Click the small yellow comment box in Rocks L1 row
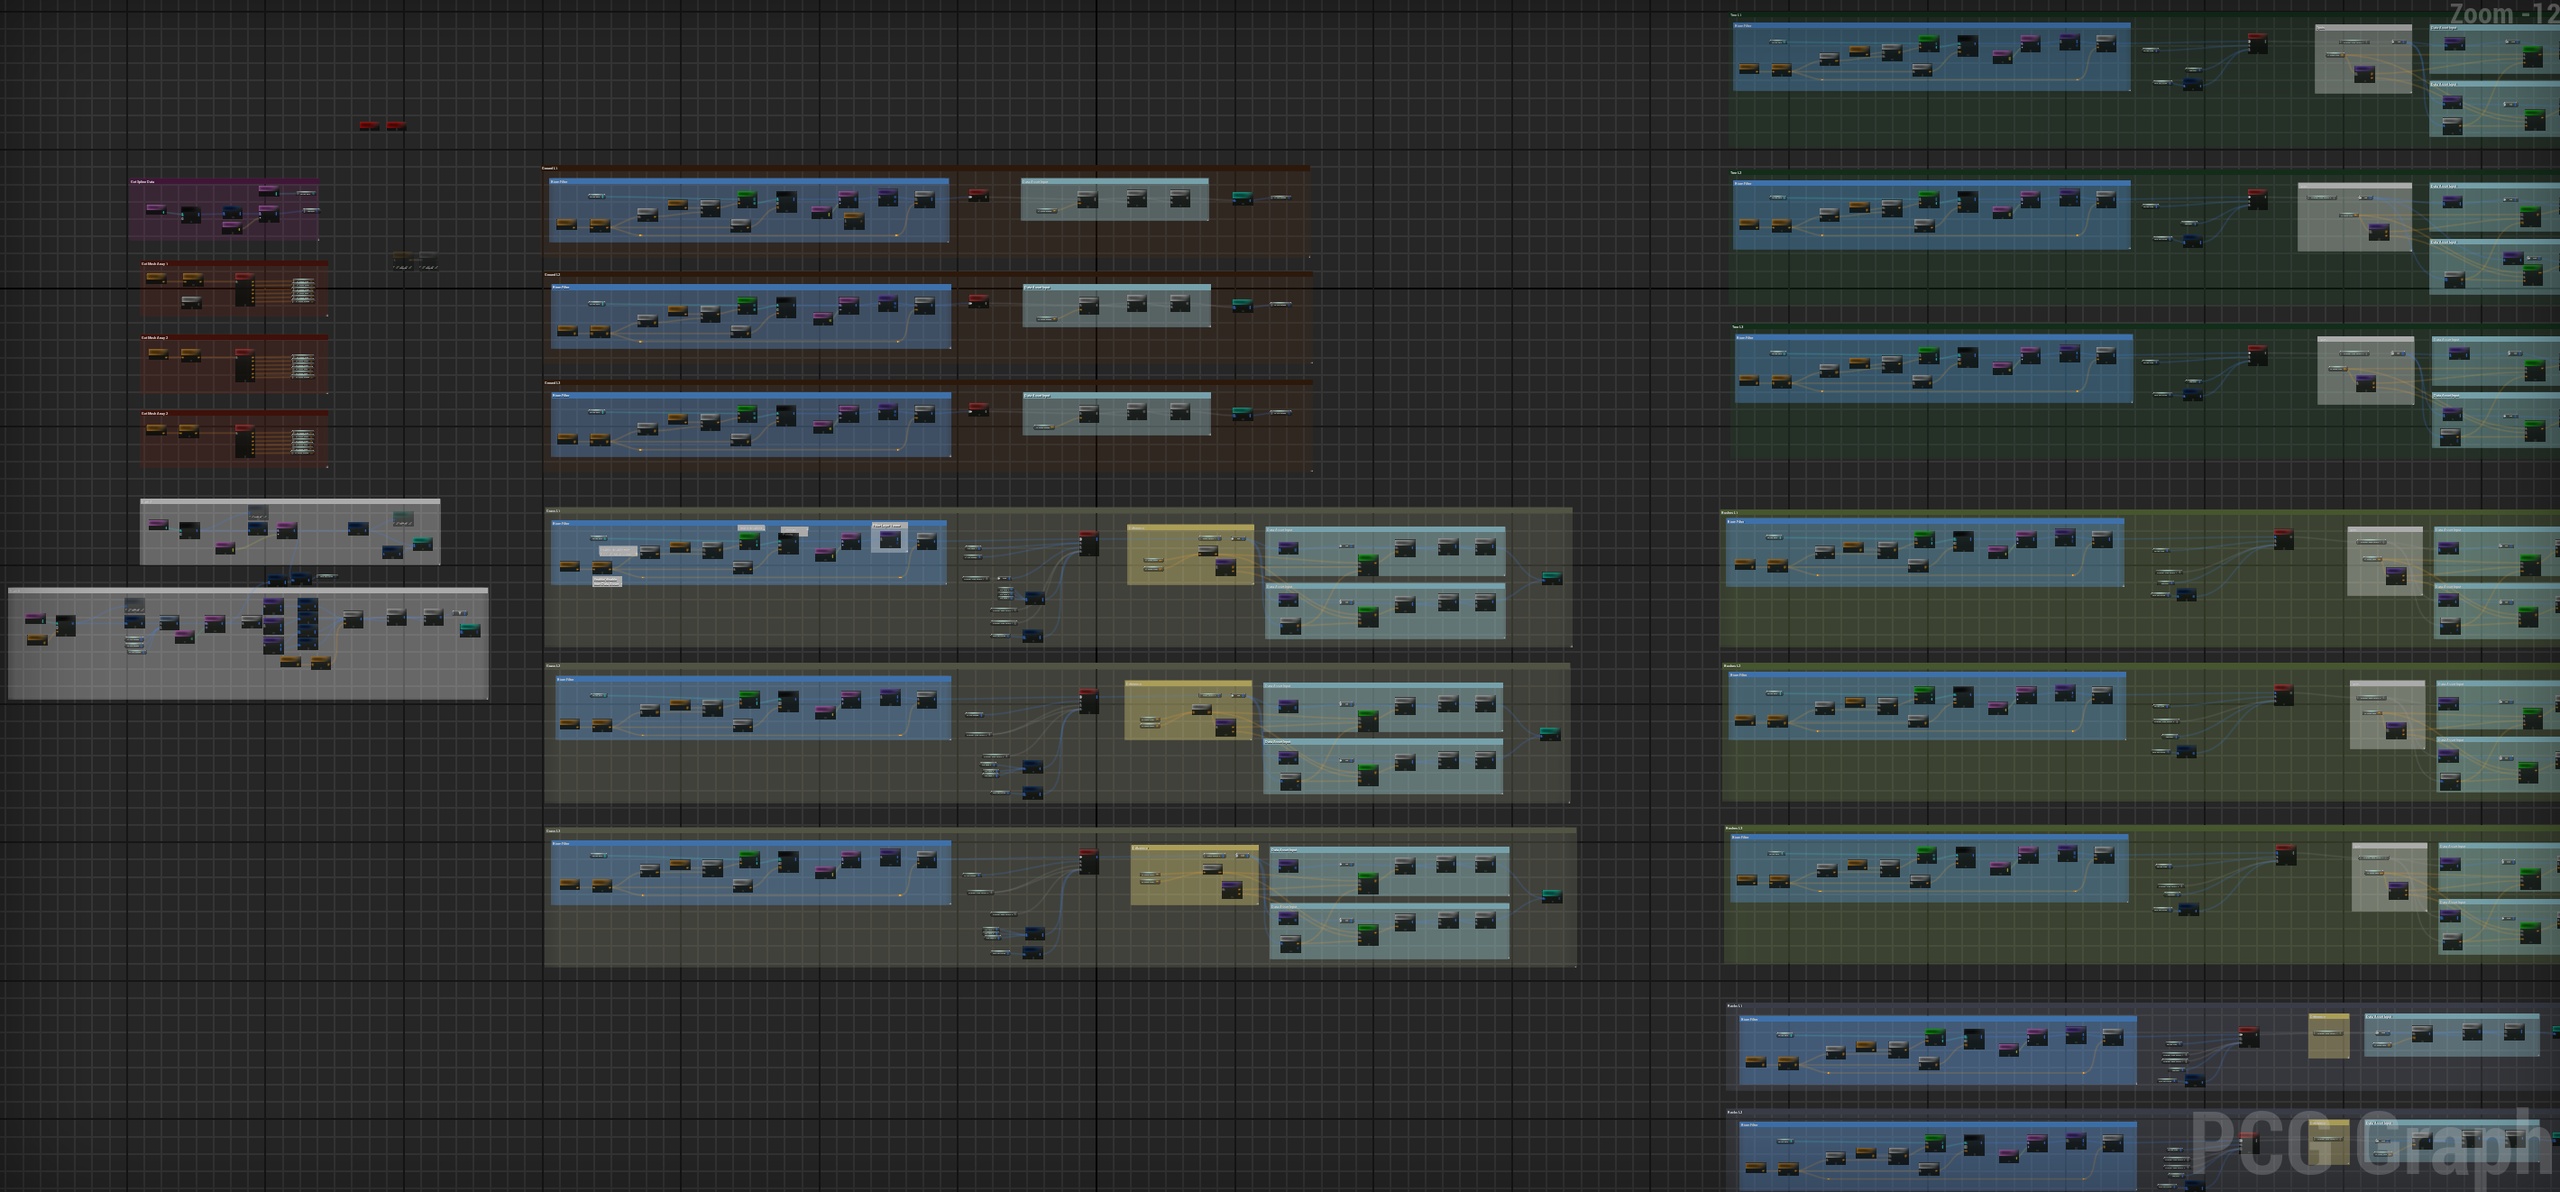The height and width of the screenshot is (1192, 2560). [2328, 1035]
